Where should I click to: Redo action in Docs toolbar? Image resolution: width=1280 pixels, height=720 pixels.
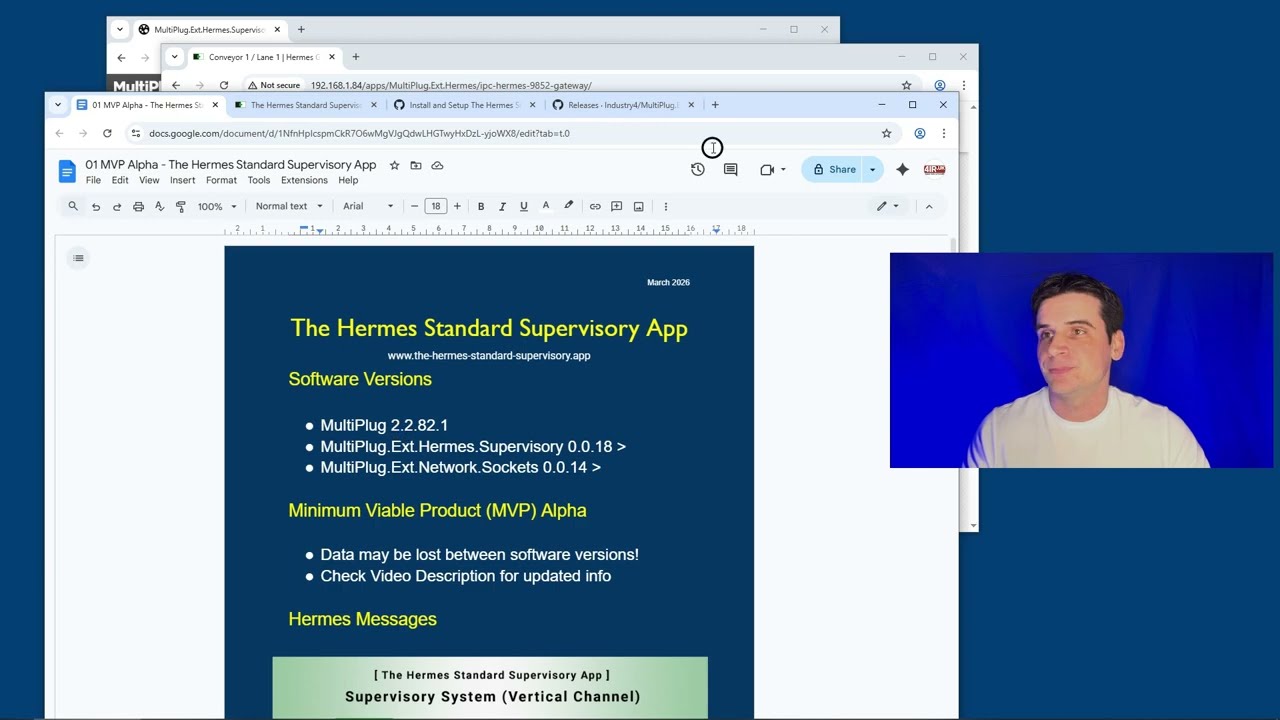pos(117,206)
